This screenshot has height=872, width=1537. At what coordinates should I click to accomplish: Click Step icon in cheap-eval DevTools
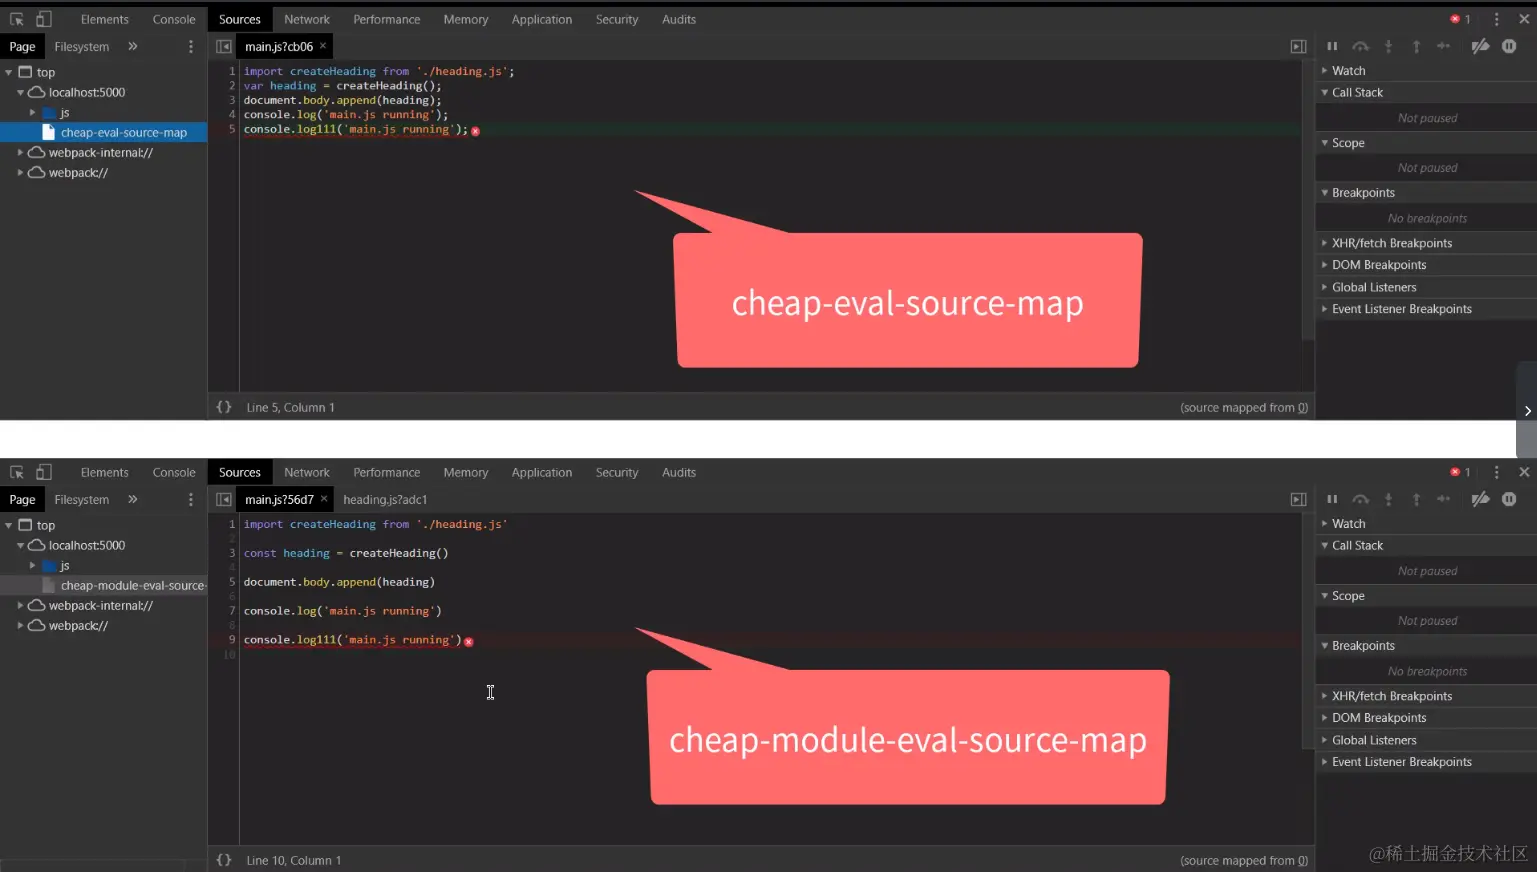click(1443, 46)
